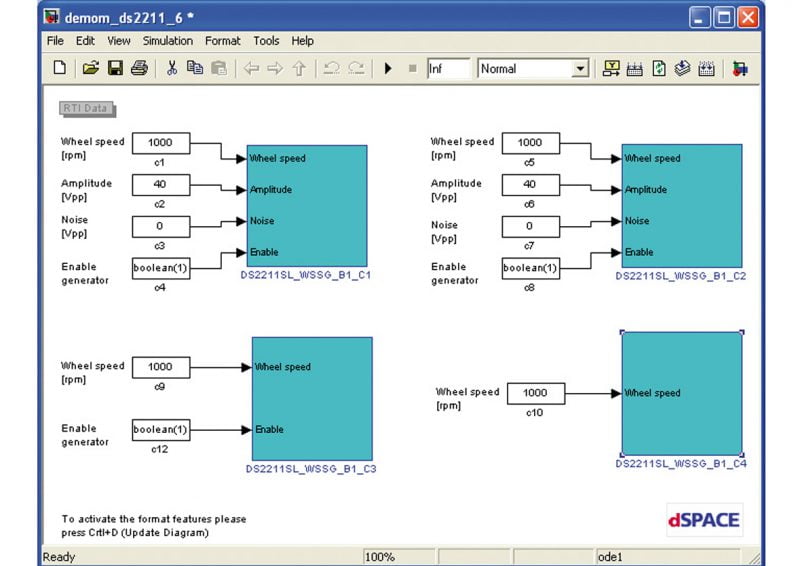The image size is (800, 566).
Task: Select the c4 boolean(1) enable constant
Action: coord(161,268)
